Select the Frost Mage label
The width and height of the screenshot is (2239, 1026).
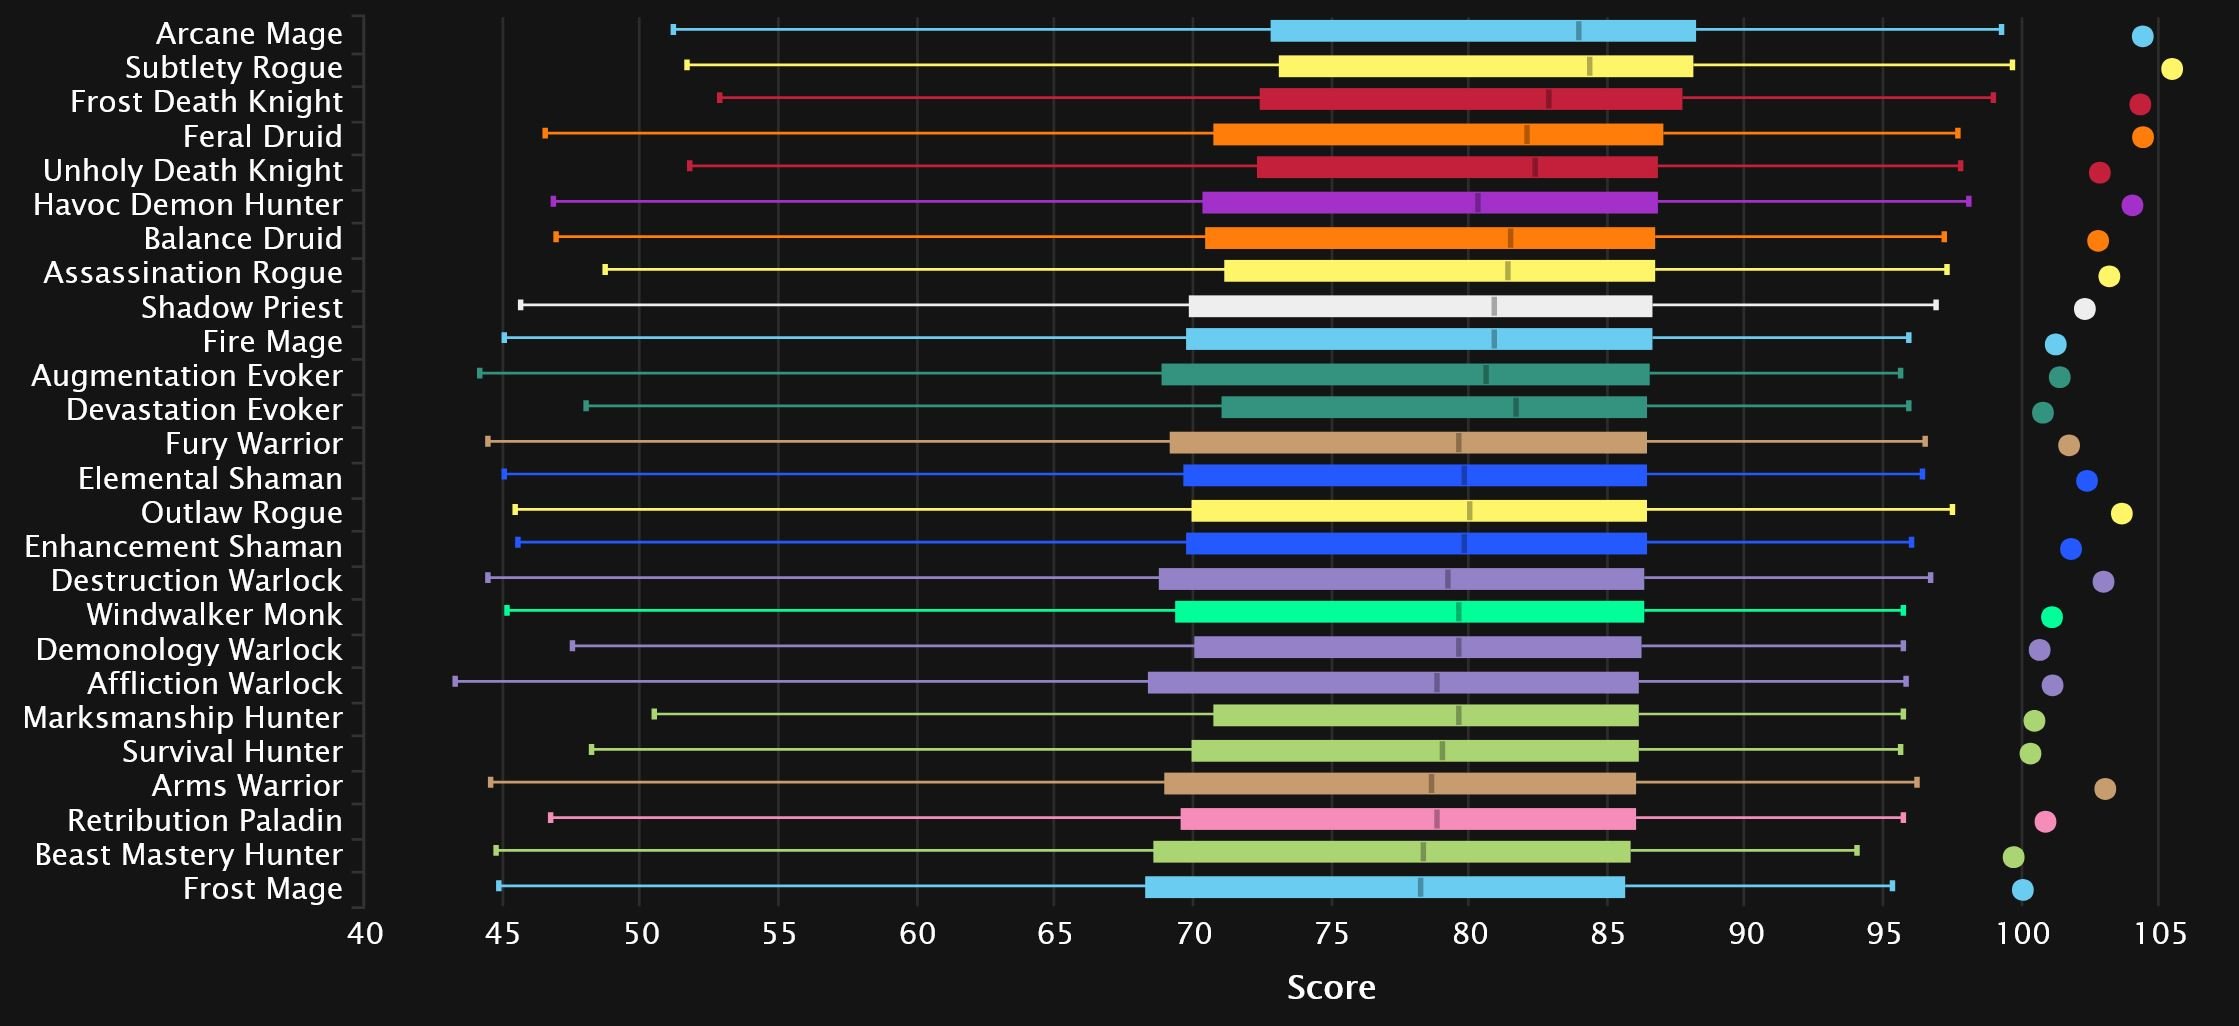coord(263,889)
